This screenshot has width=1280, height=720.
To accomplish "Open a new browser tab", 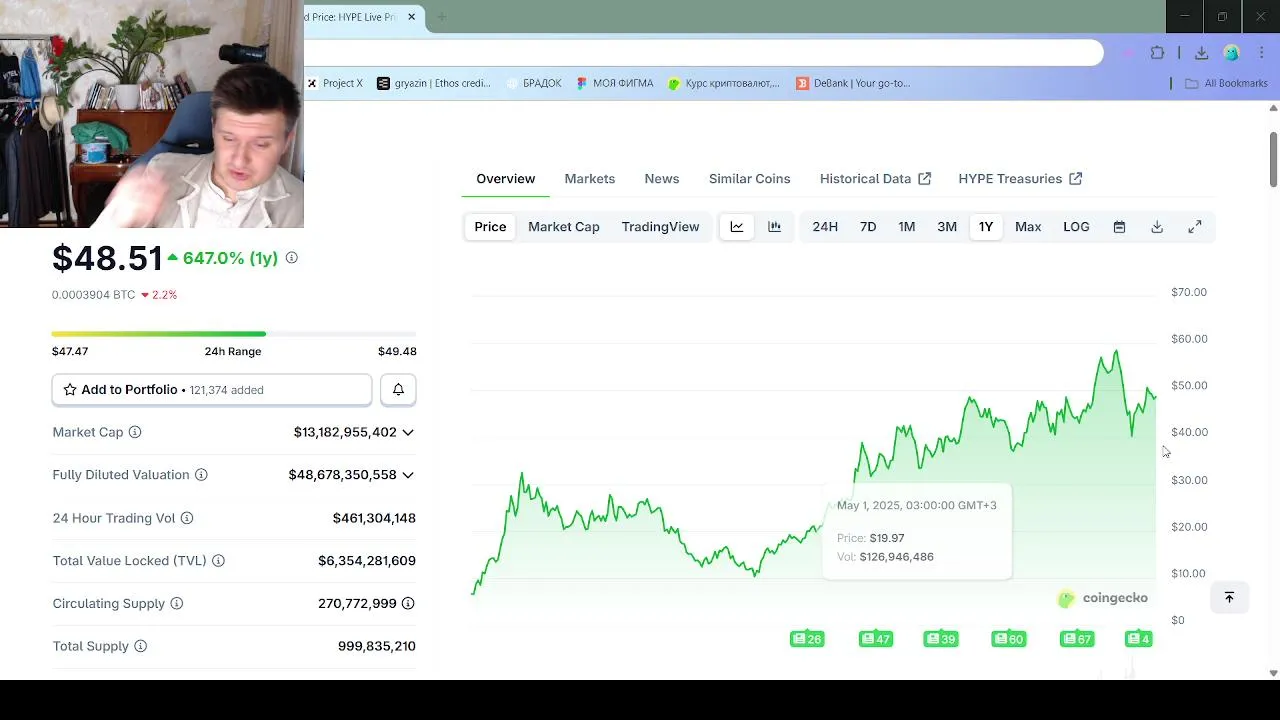I will click(x=441, y=17).
